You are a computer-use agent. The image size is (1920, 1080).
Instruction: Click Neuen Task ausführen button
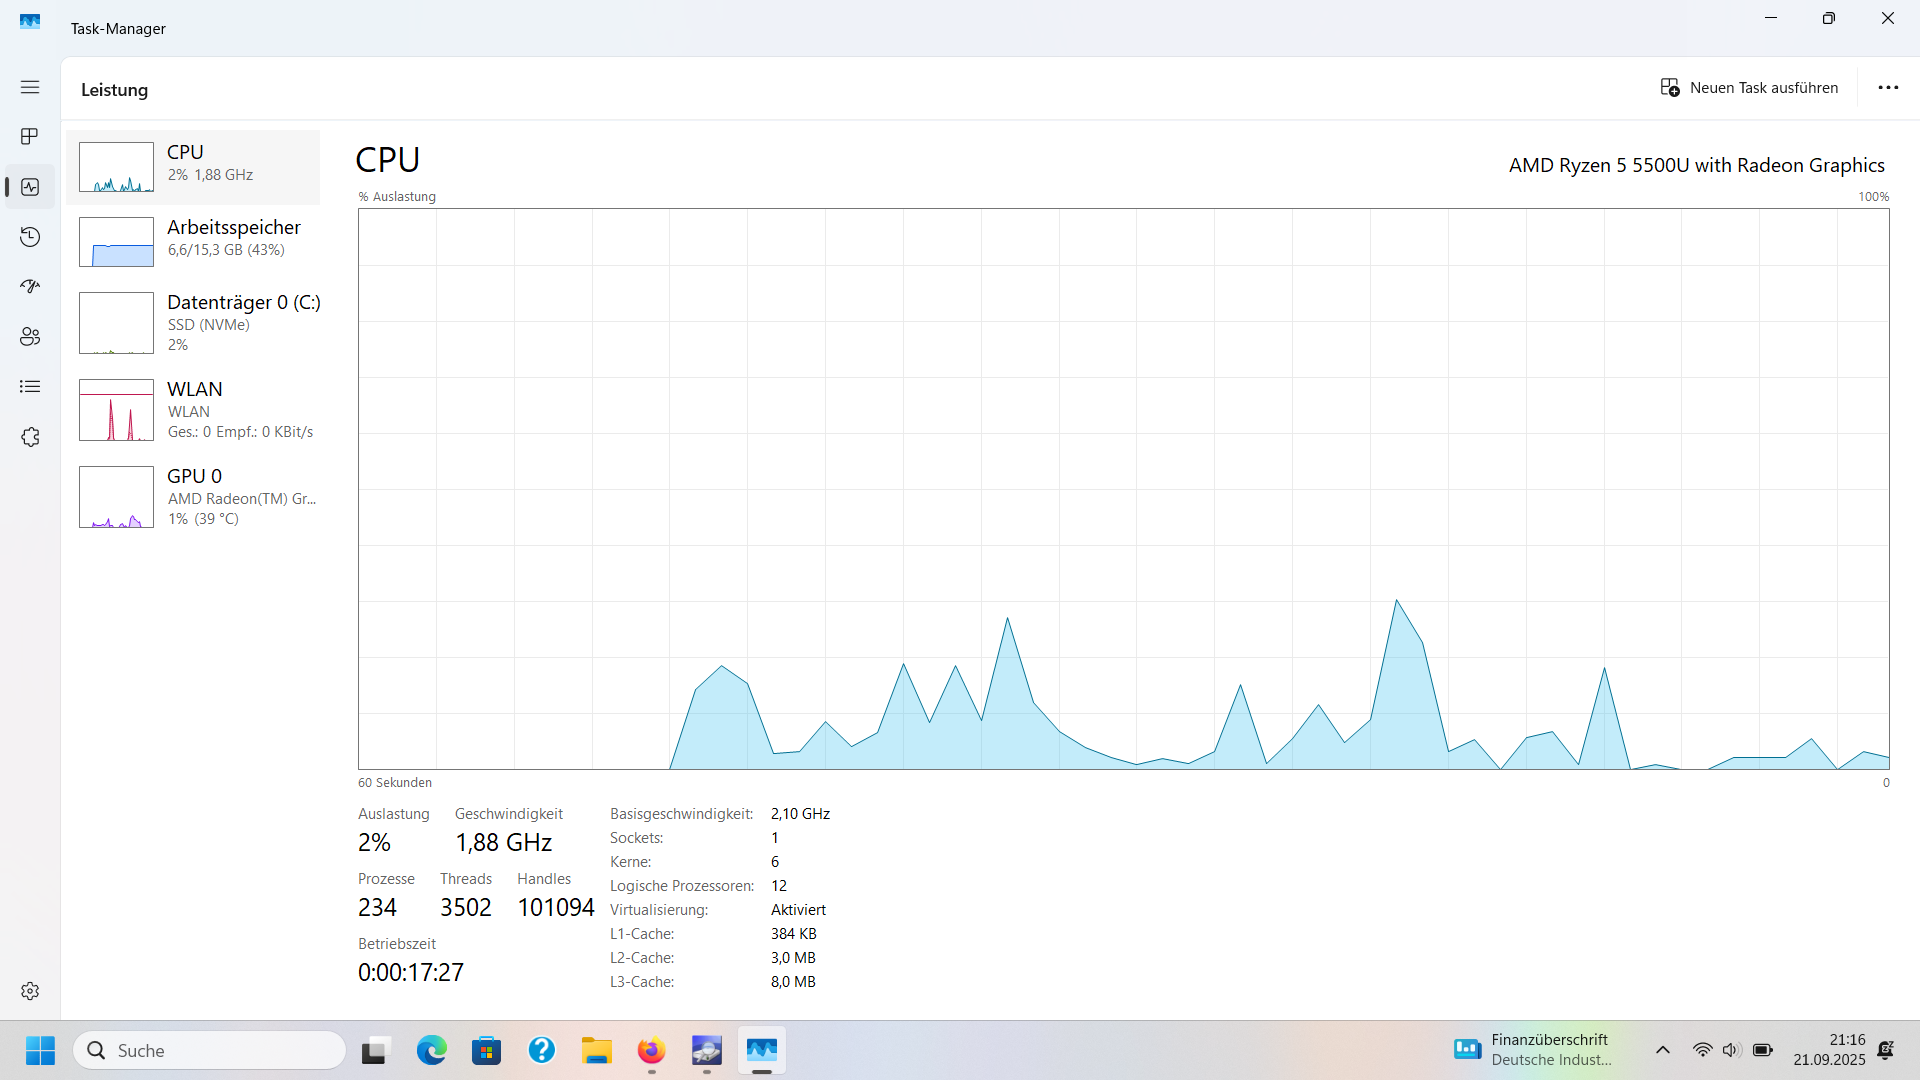point(1749,88)
